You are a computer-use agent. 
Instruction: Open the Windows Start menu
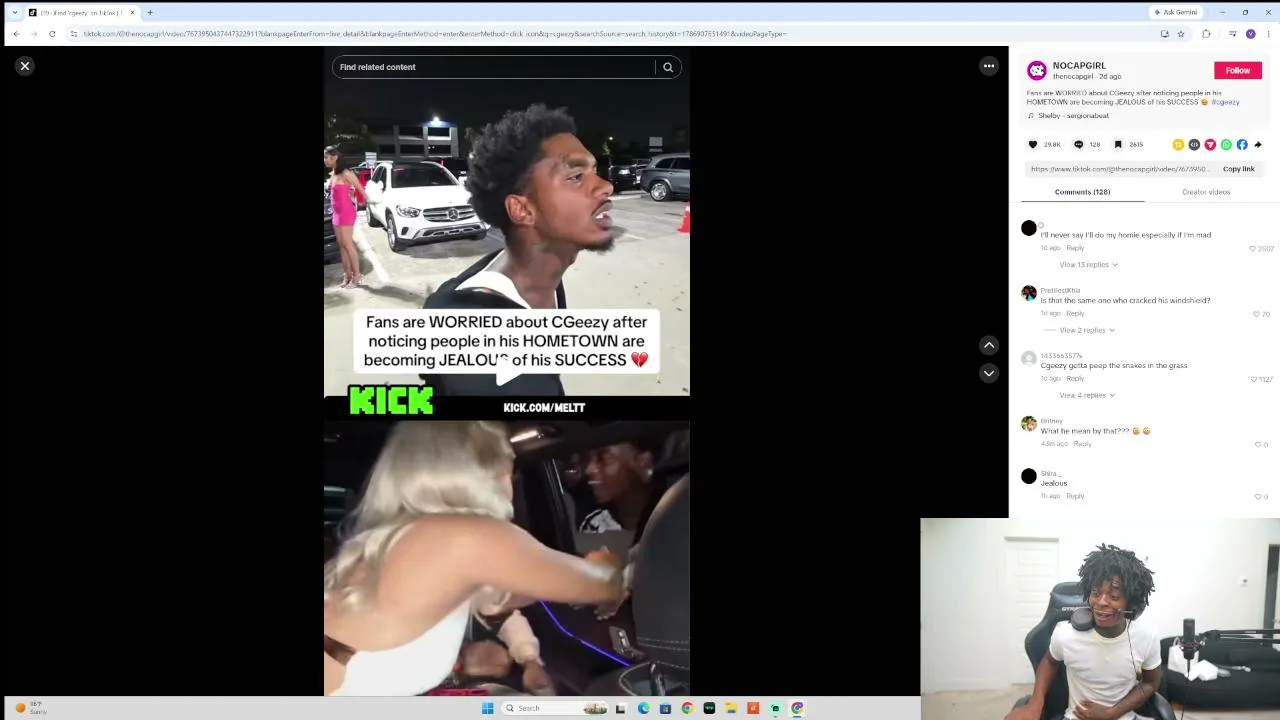pyautogui.click(x=487, y=708)
